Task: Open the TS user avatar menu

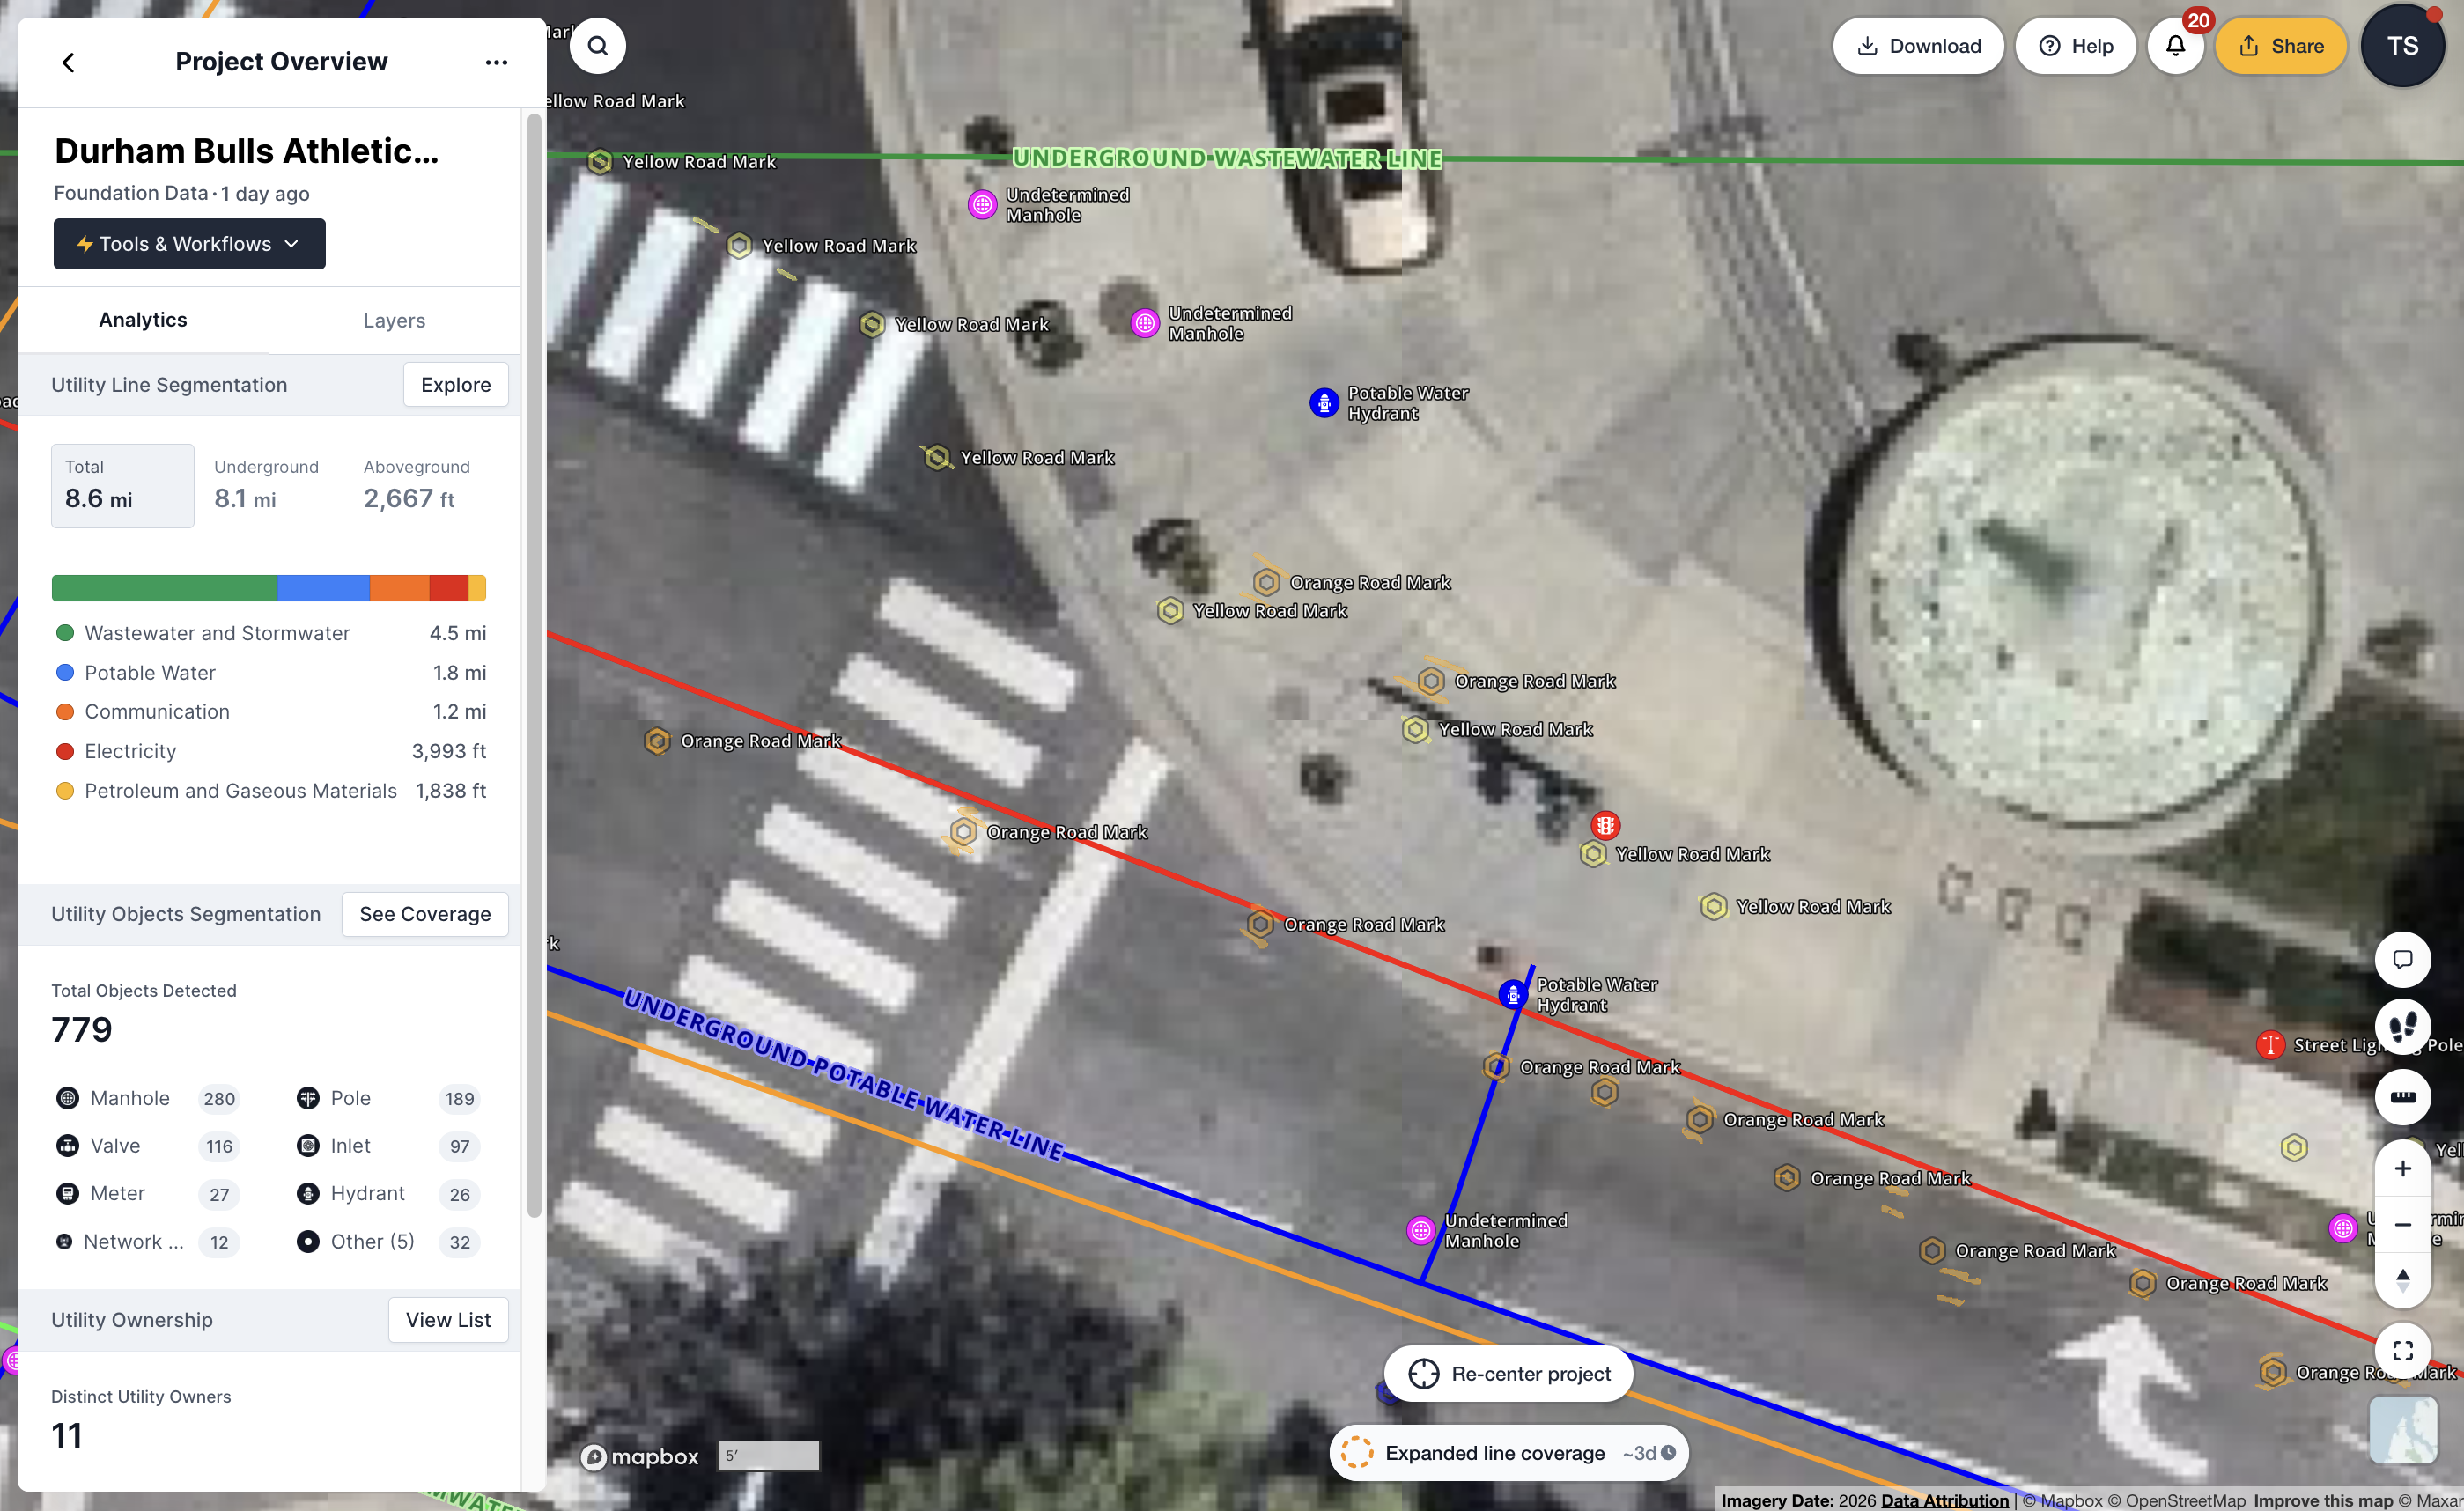Action: click(x=2402, y=46)
